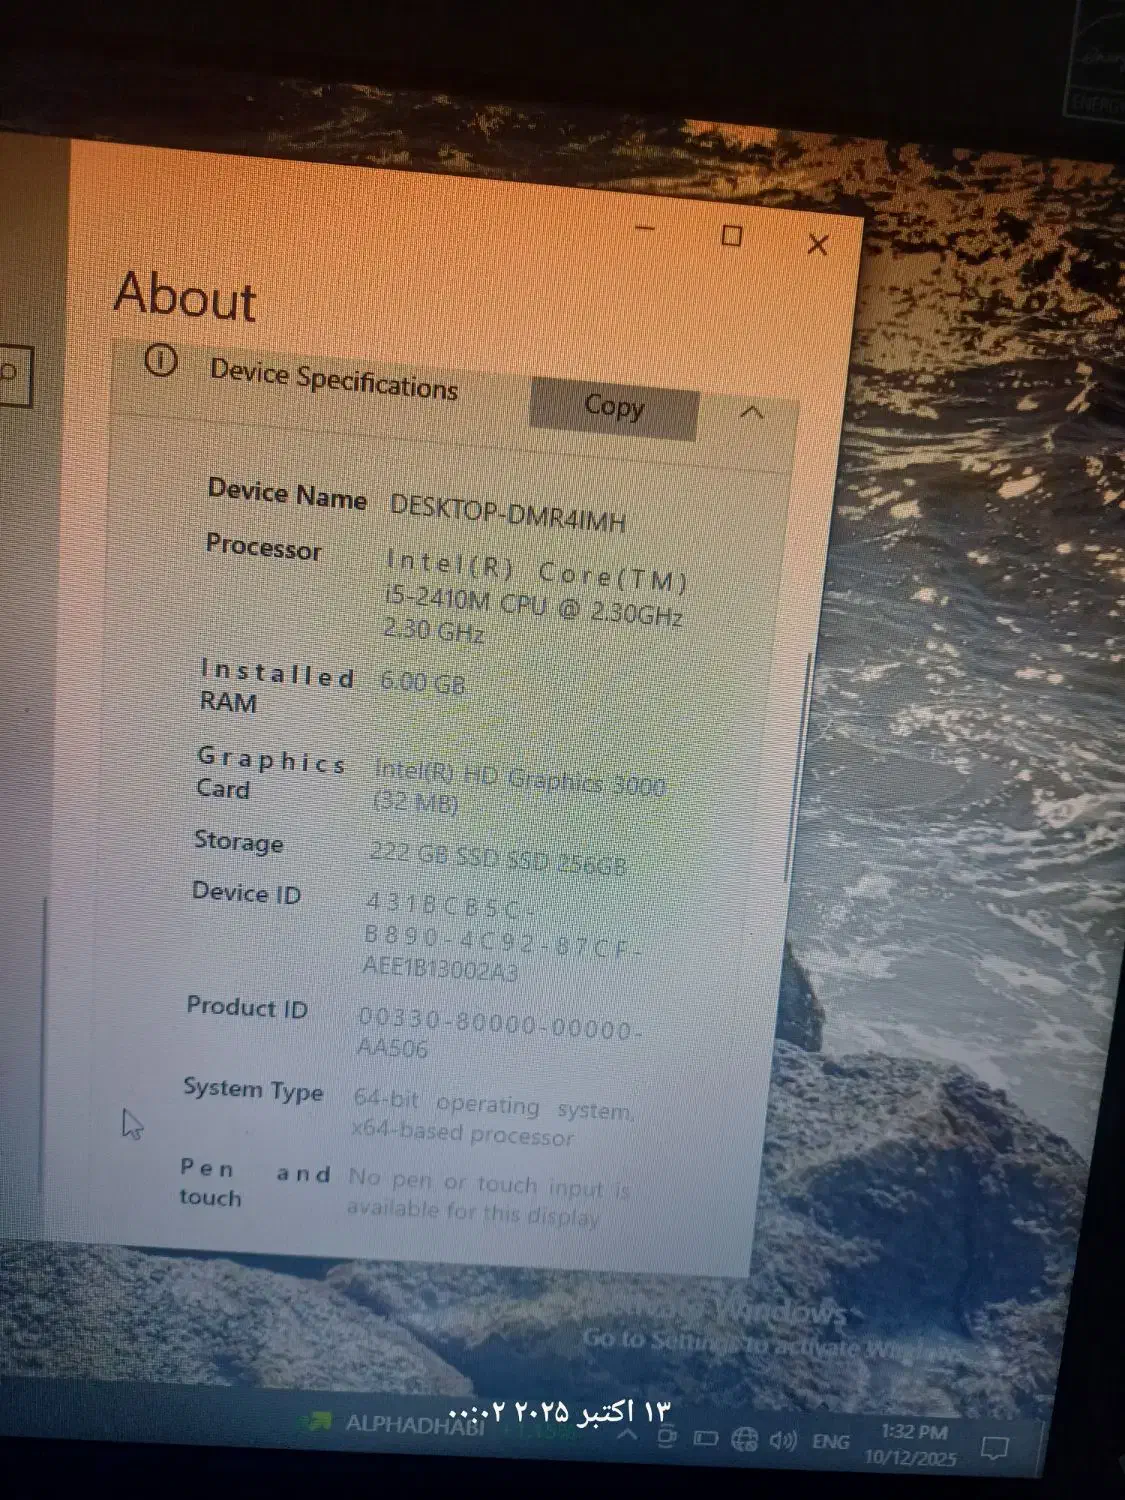
Task: Click the info icon beside Device Specifications
Action: pos(160,361)
